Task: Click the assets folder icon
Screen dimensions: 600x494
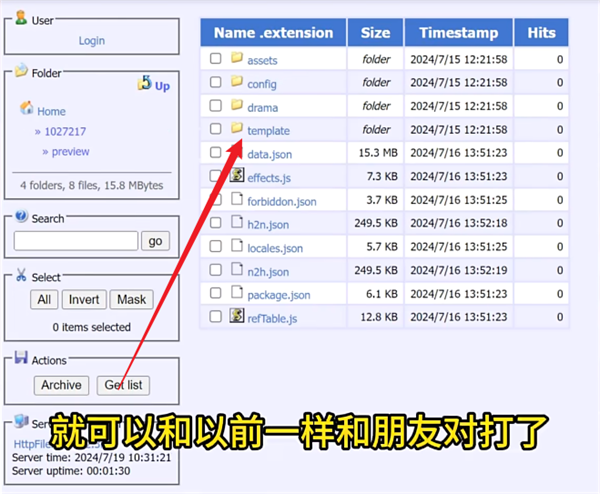Action: coord(237,59)
